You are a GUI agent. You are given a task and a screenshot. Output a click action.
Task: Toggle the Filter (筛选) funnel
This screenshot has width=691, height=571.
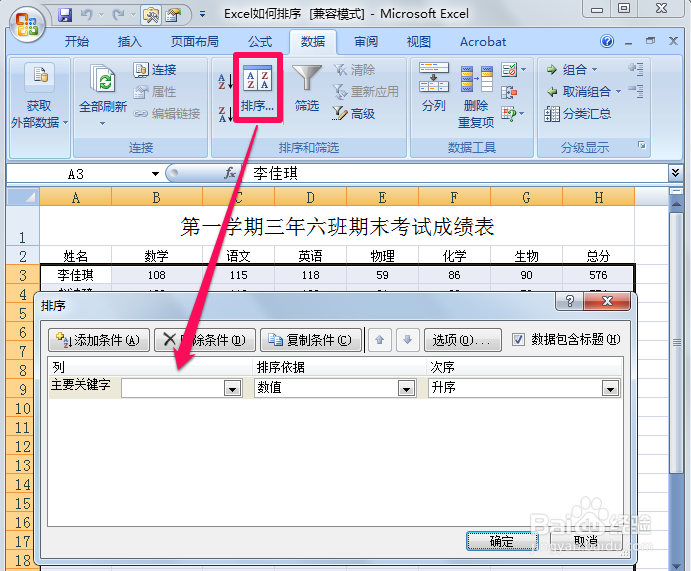[x=307, y=88]
